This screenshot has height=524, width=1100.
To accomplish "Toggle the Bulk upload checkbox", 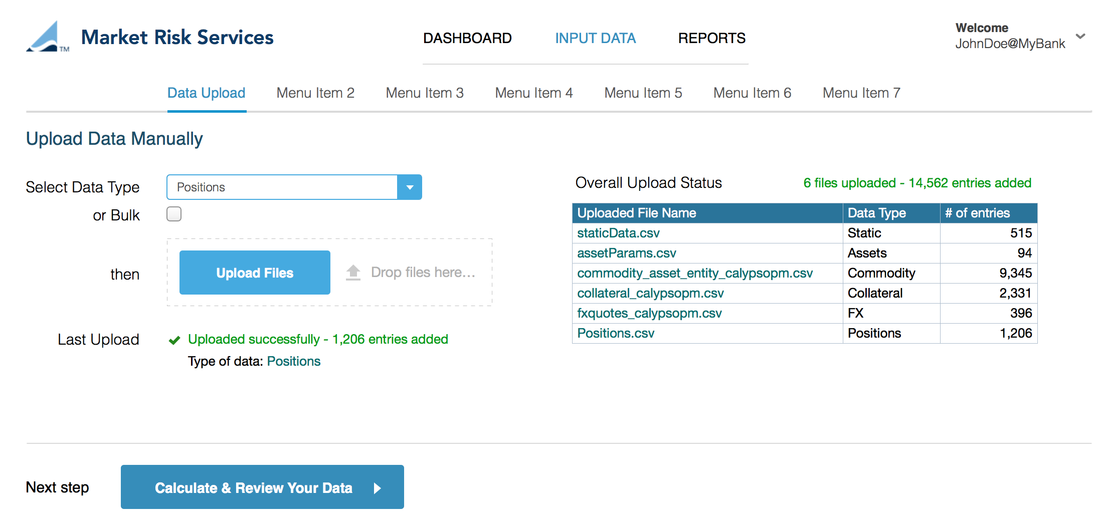I will coord(174,214).
